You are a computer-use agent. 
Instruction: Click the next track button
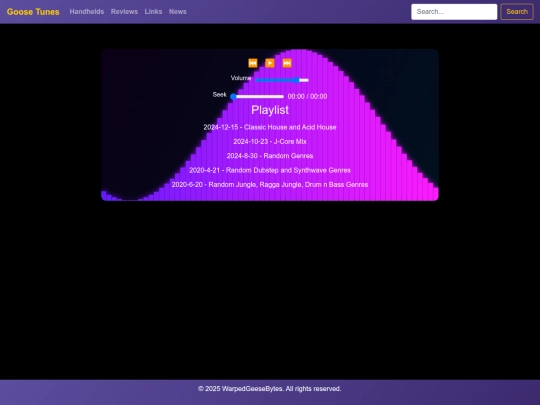coord(287,63)
